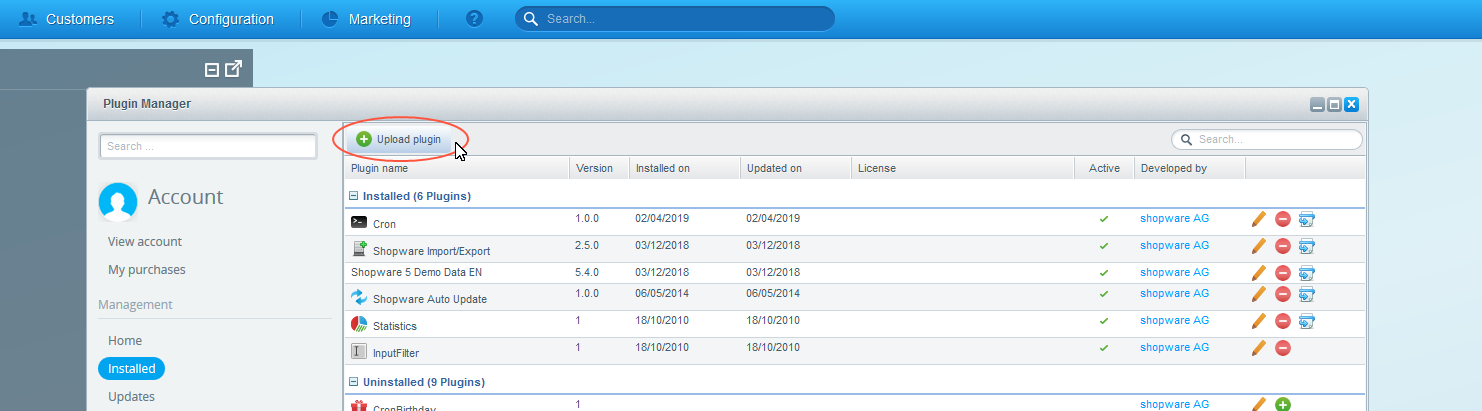Open shopware AG link in Statistics row
1482x411 pixels.
(1174, 321)
